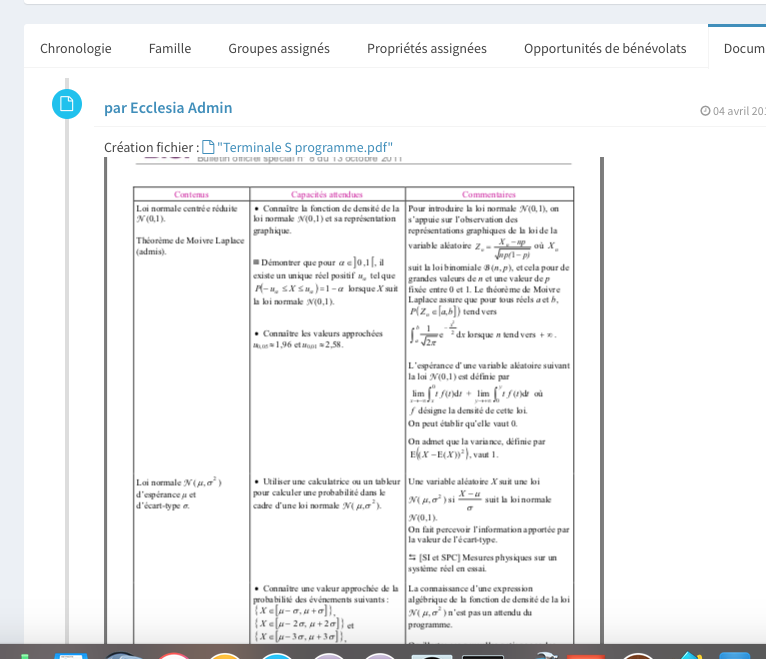Image resolution: width=766 pixels, height=659 pixels.
Task: Click the Contenus column header in the PDF
Action: pos(191,194)
